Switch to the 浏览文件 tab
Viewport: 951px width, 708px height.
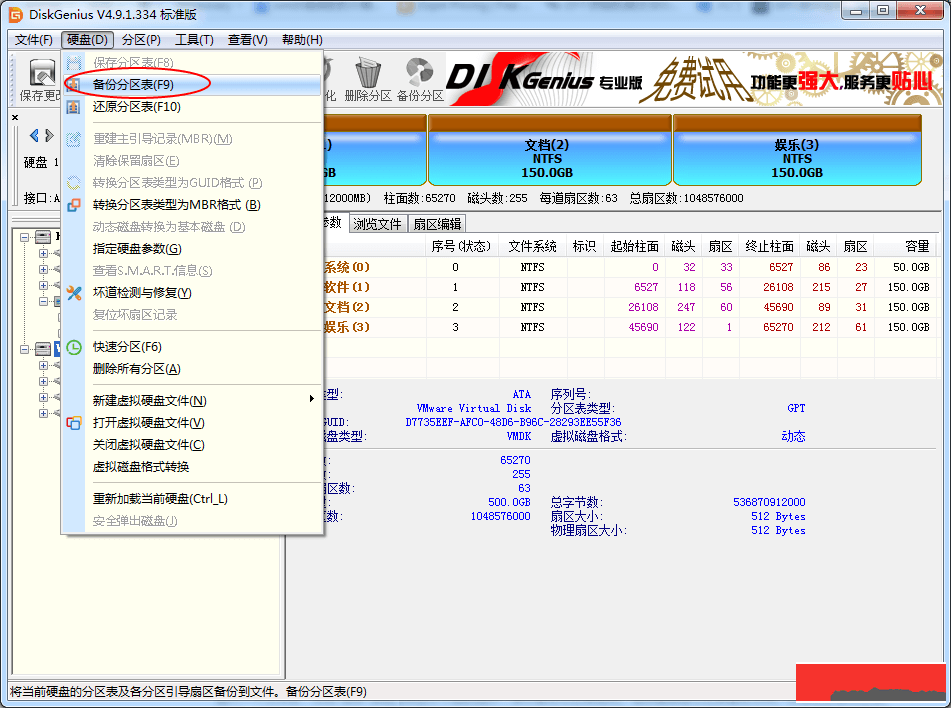click(377, 224)
